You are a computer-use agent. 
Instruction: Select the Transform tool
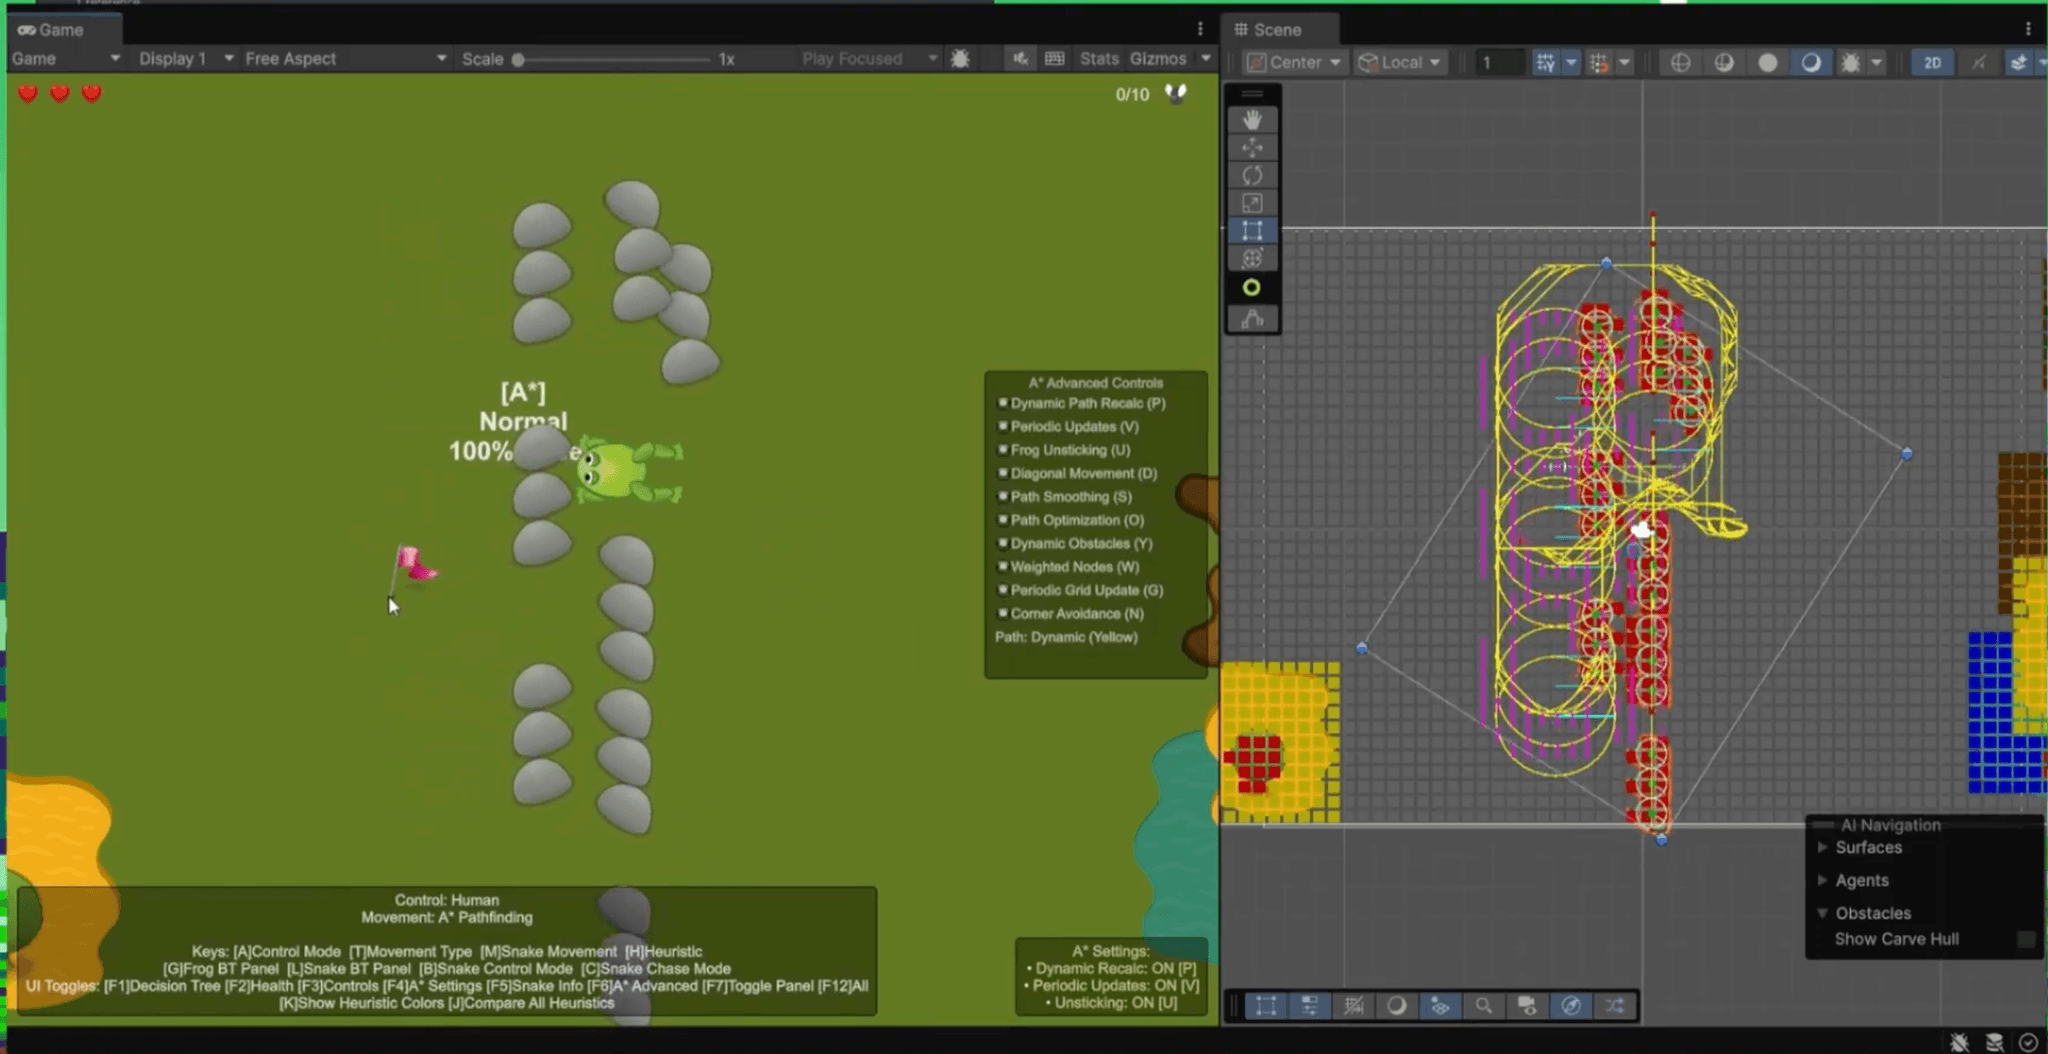(x=1252, y=259)
